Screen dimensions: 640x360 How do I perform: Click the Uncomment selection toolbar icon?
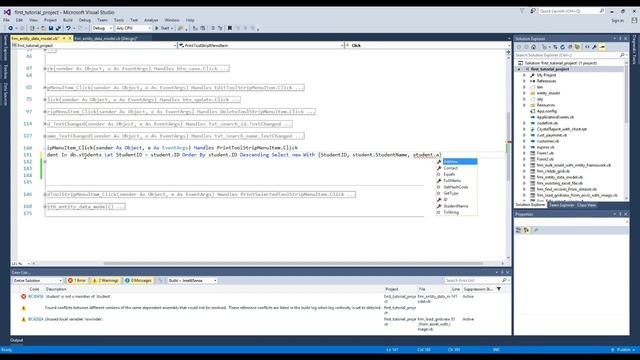point(220,28)
